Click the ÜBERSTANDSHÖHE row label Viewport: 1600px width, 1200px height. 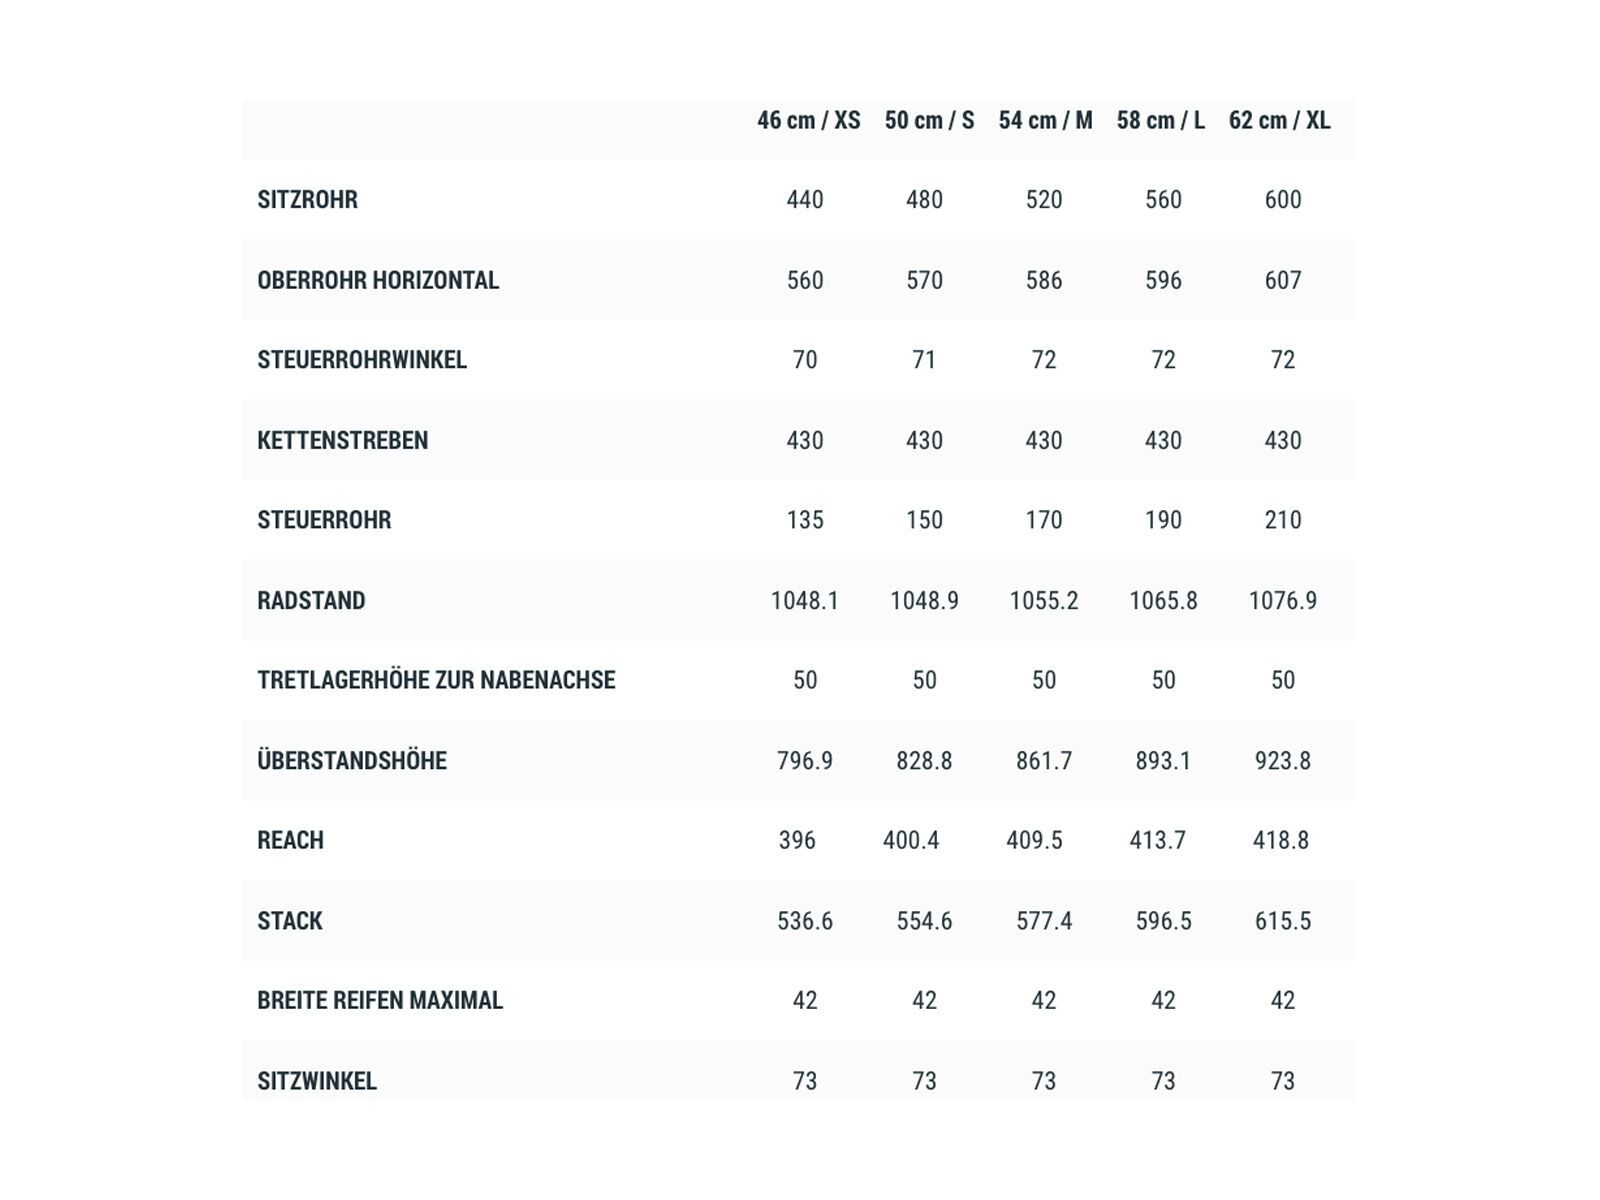click(x=352, y=761)
